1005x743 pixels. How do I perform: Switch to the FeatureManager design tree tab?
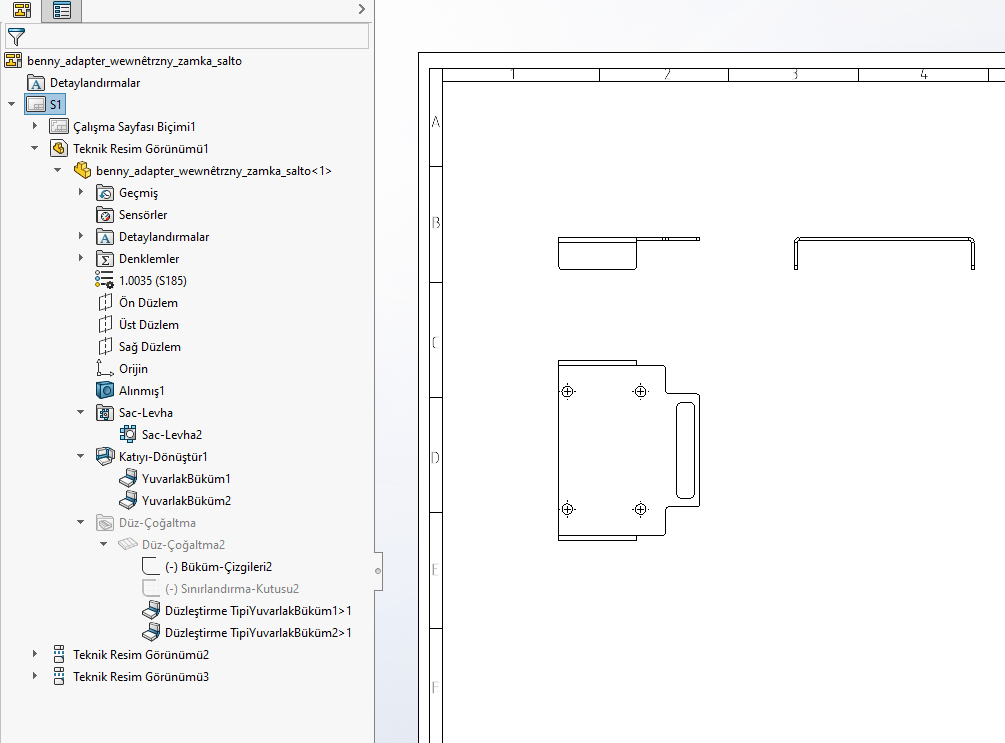point(20,10)
